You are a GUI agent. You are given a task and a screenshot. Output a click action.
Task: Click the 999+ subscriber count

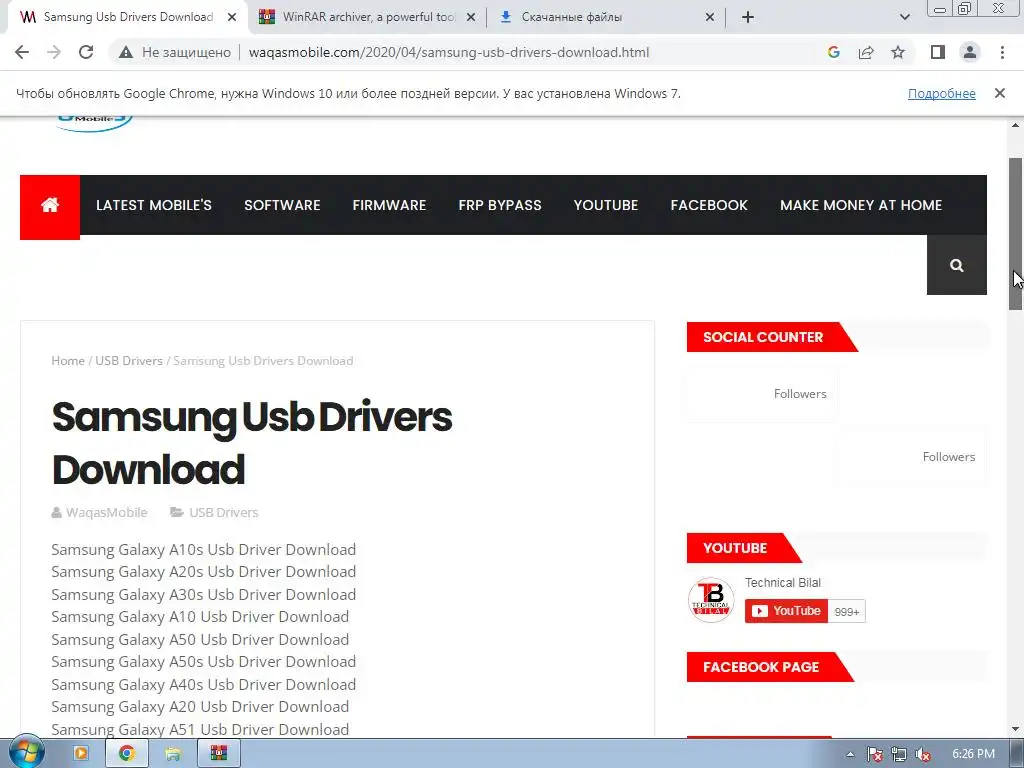tap(847, 612)
